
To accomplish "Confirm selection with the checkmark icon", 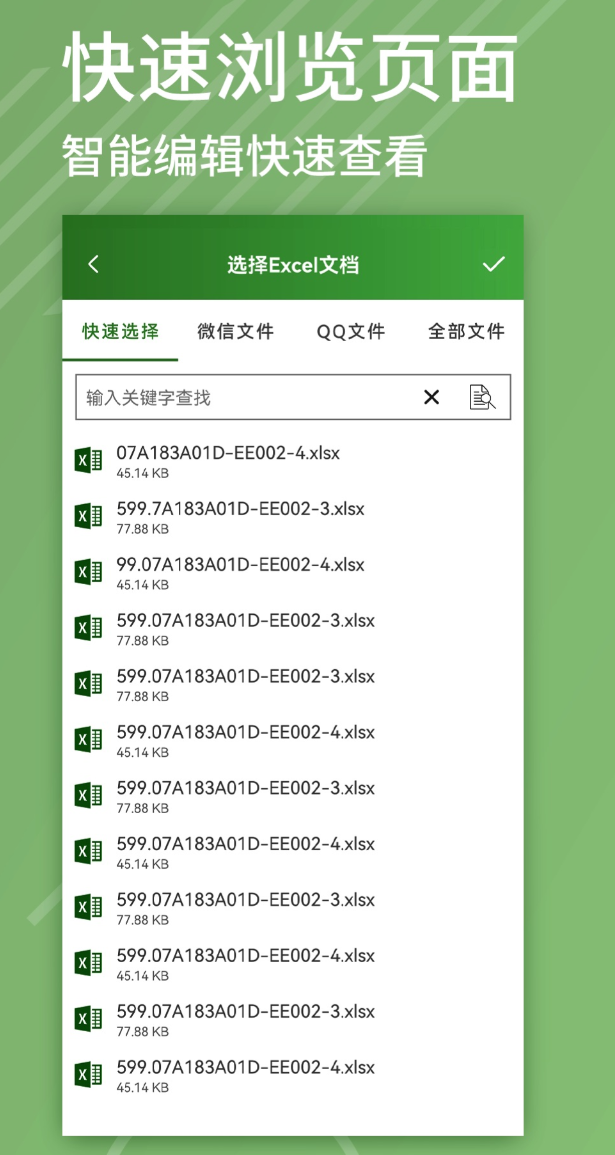I will point(493,264).
